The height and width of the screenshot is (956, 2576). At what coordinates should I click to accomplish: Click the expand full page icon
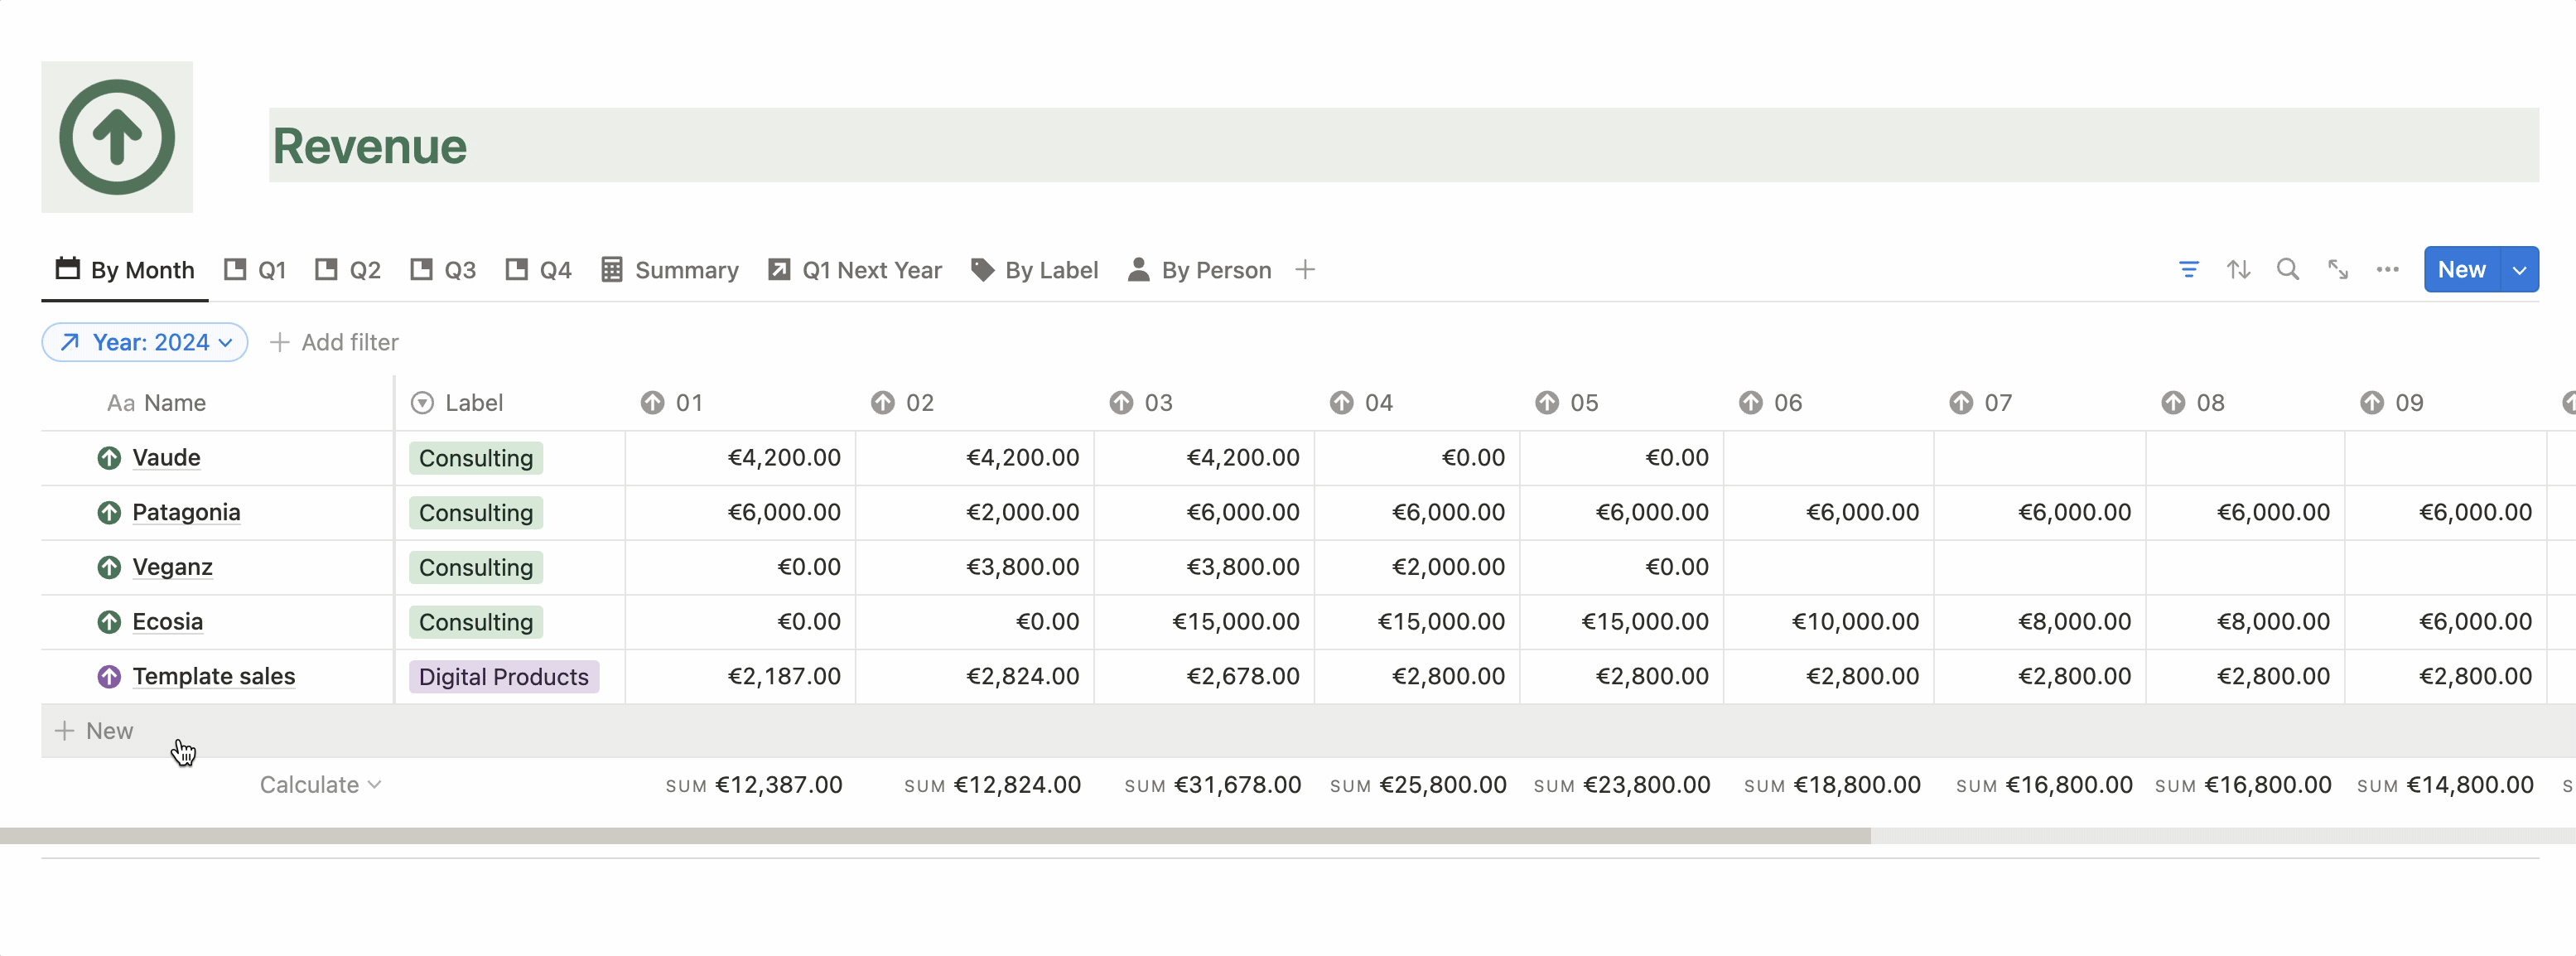(x=2337, y=270)
